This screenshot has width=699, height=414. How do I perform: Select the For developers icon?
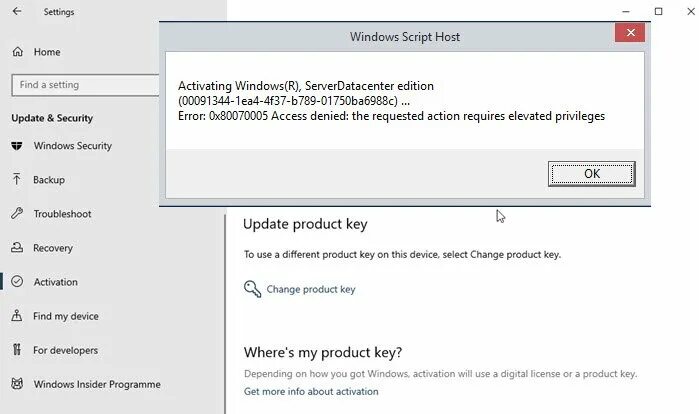point(17,350)
